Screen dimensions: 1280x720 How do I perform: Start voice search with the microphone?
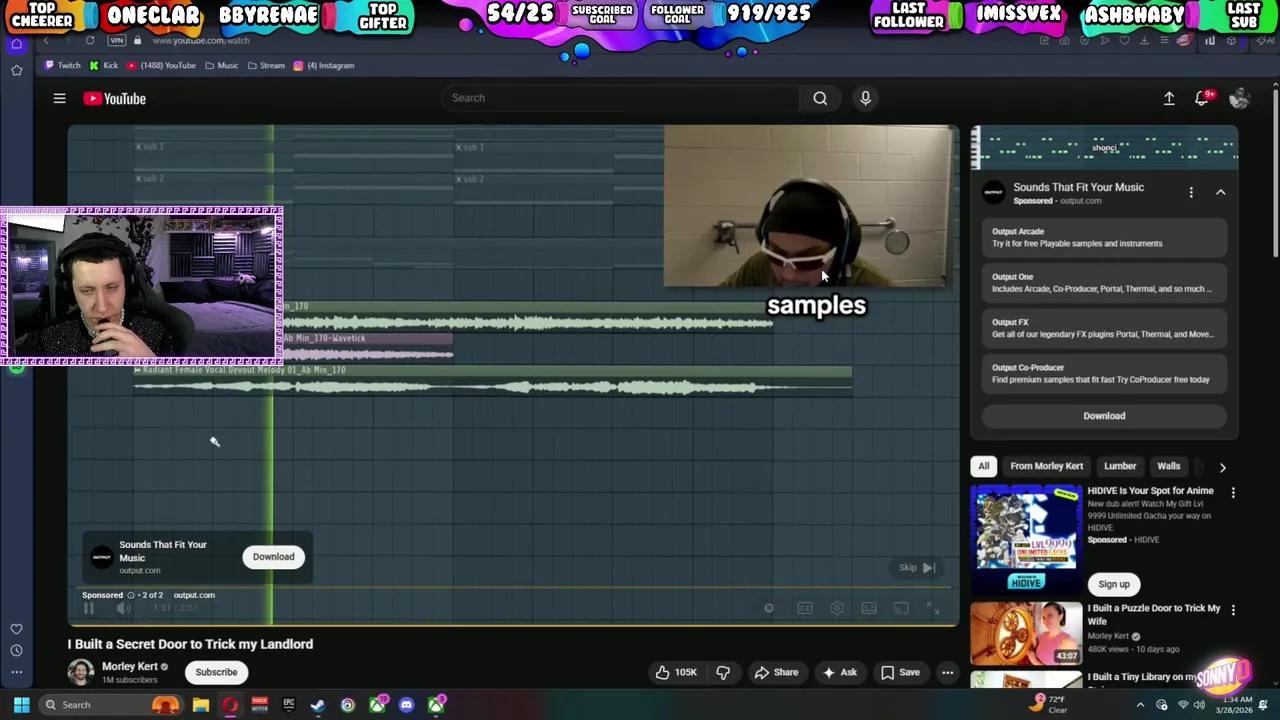click(x=865, y=98)
